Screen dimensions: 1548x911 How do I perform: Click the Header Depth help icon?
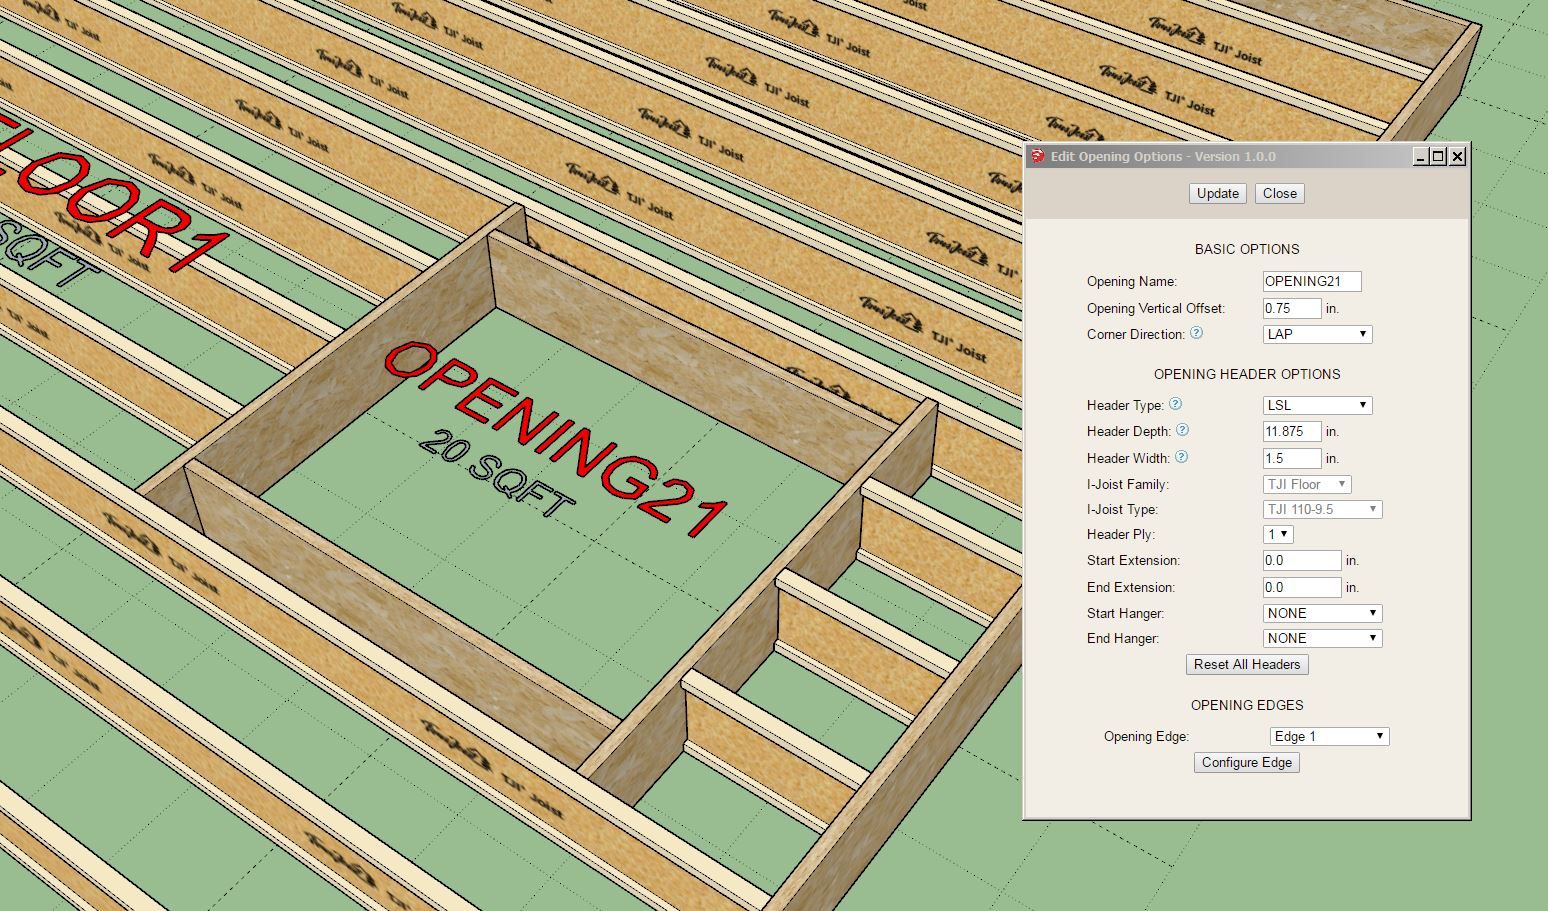point(1182,430)
